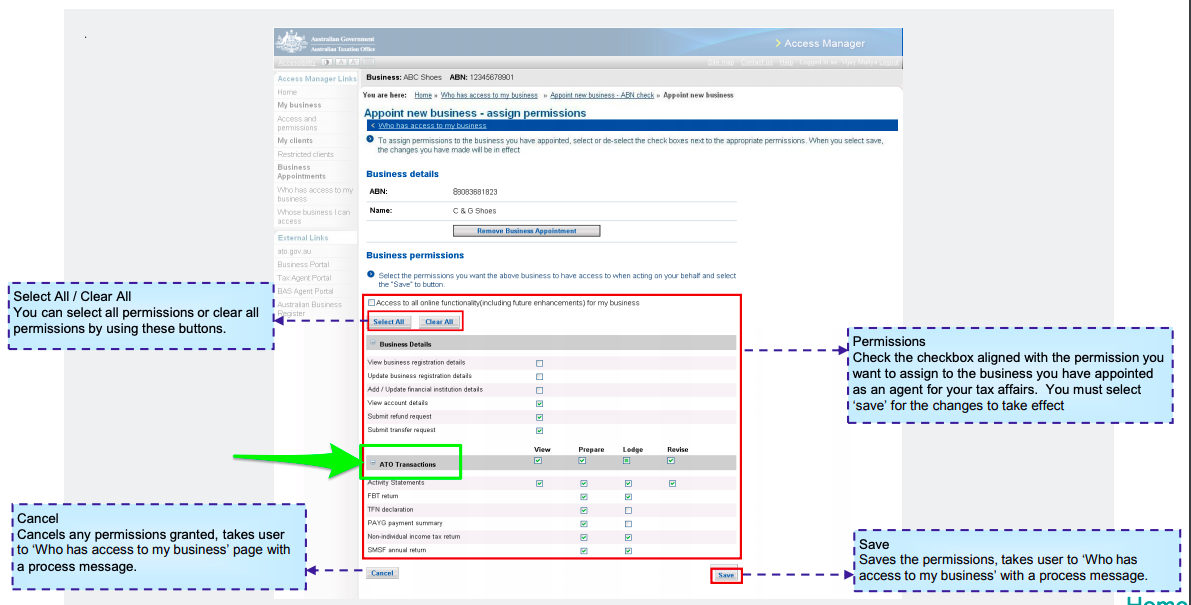The image size is (1191, 605).
Task: Cancel the permission changes
Action: coord(382,574)
